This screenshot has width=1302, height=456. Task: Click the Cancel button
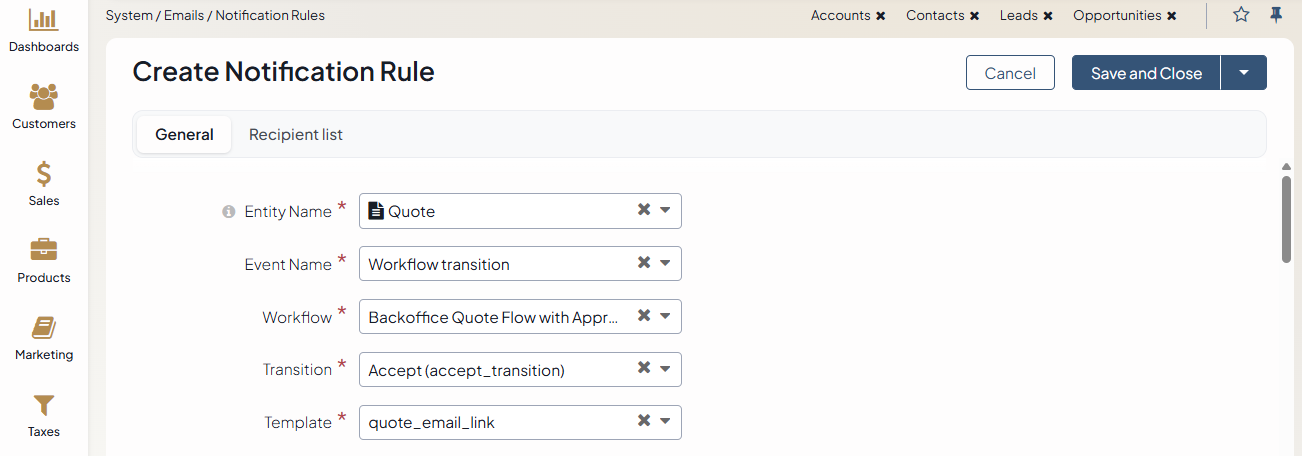(x=1010, y=73)
